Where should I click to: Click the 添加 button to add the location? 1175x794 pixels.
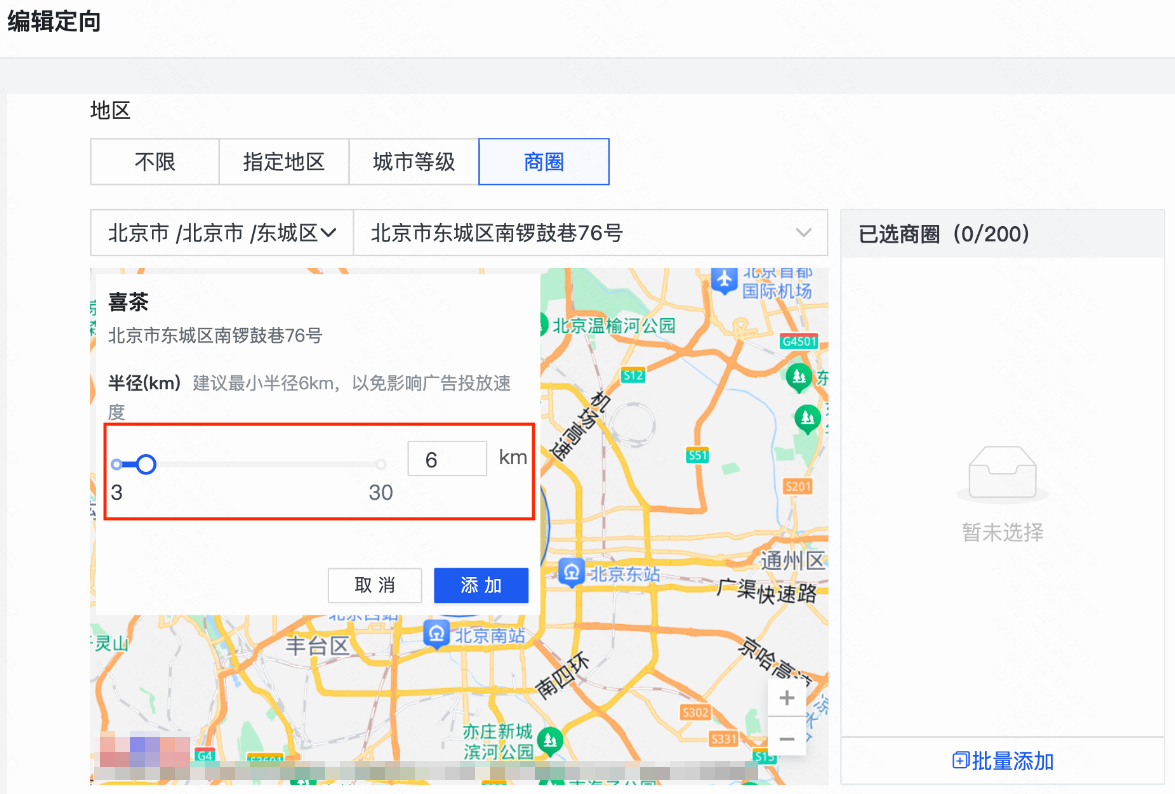(481, 585)
